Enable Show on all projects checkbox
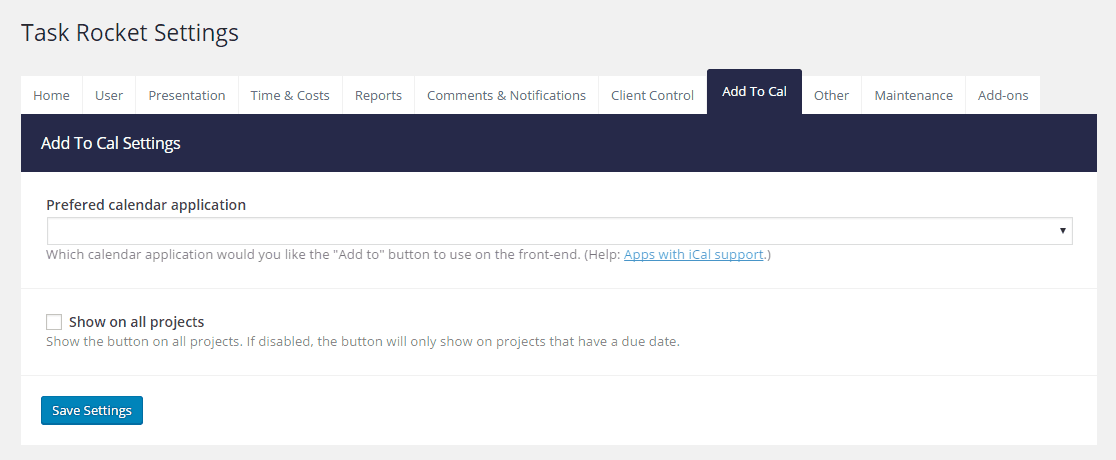 pos(54,322)
